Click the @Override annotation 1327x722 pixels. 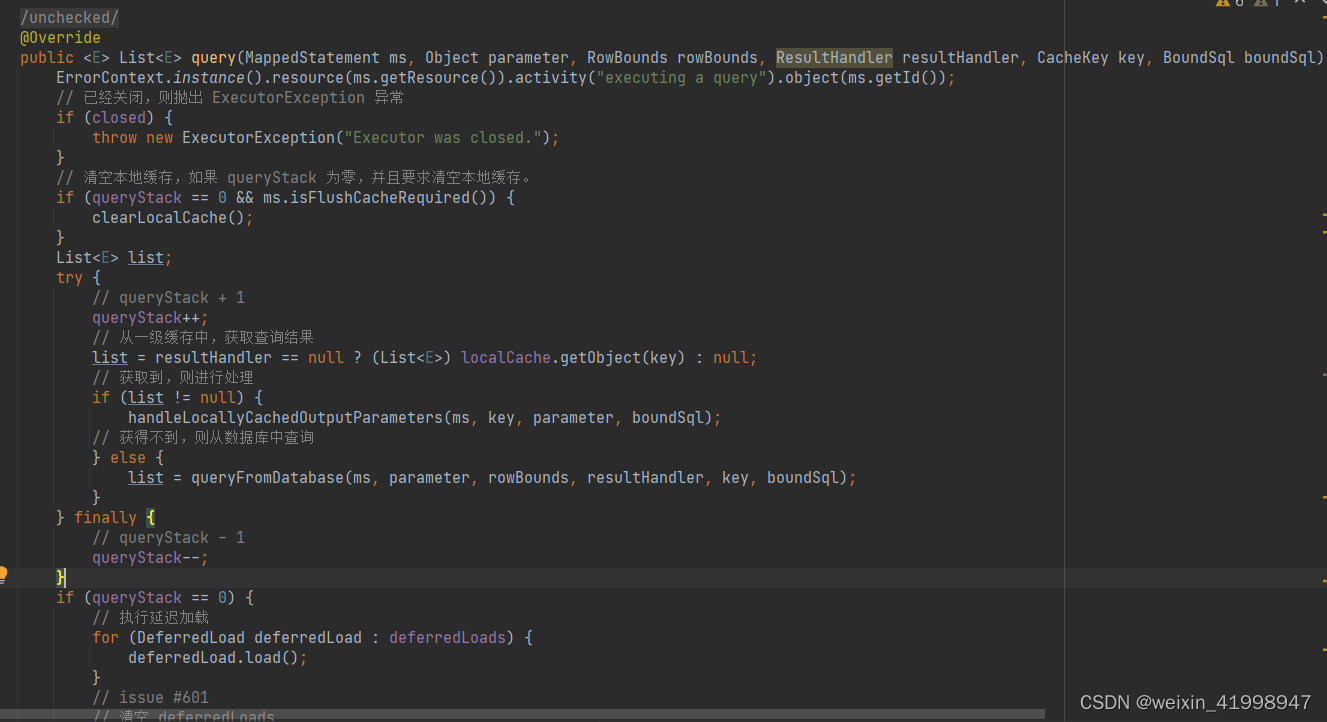point(60,38)
